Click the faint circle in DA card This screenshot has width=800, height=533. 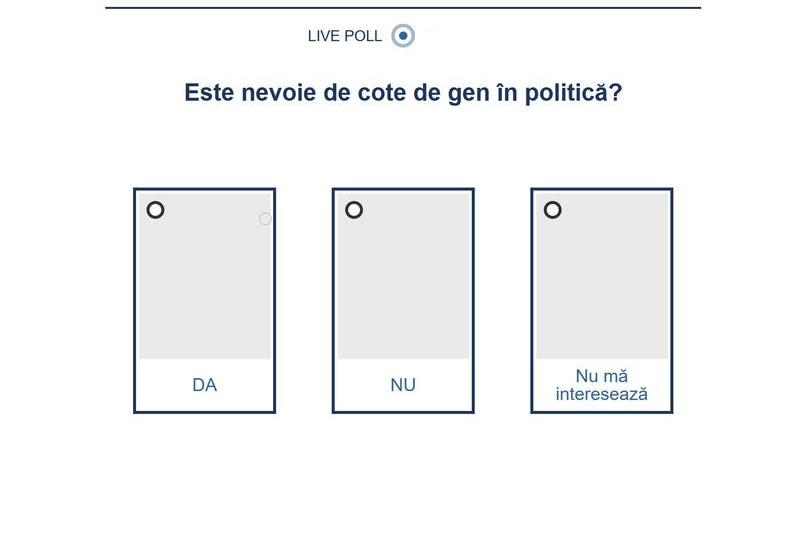coord(265,219)
